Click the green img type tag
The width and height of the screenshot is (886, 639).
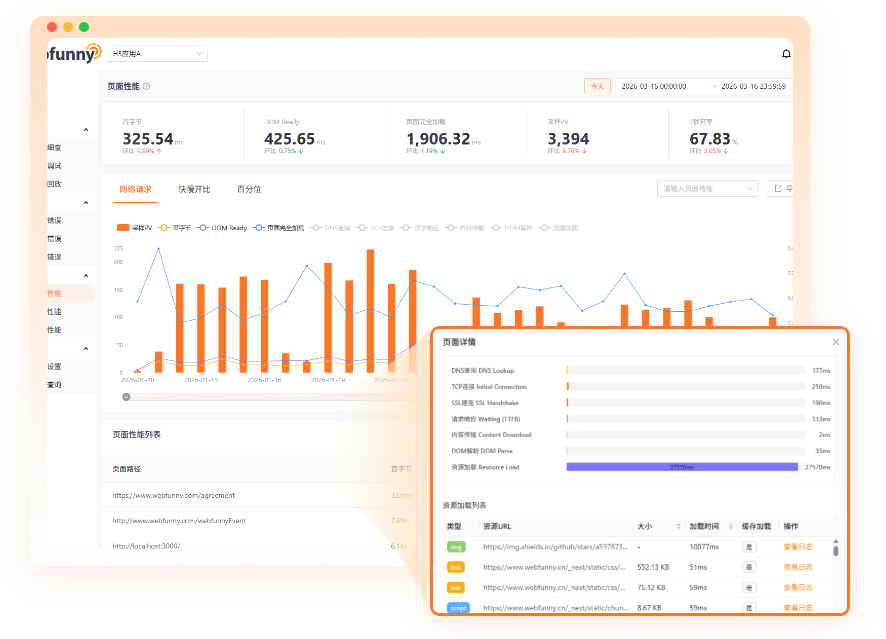click(456, 547)
